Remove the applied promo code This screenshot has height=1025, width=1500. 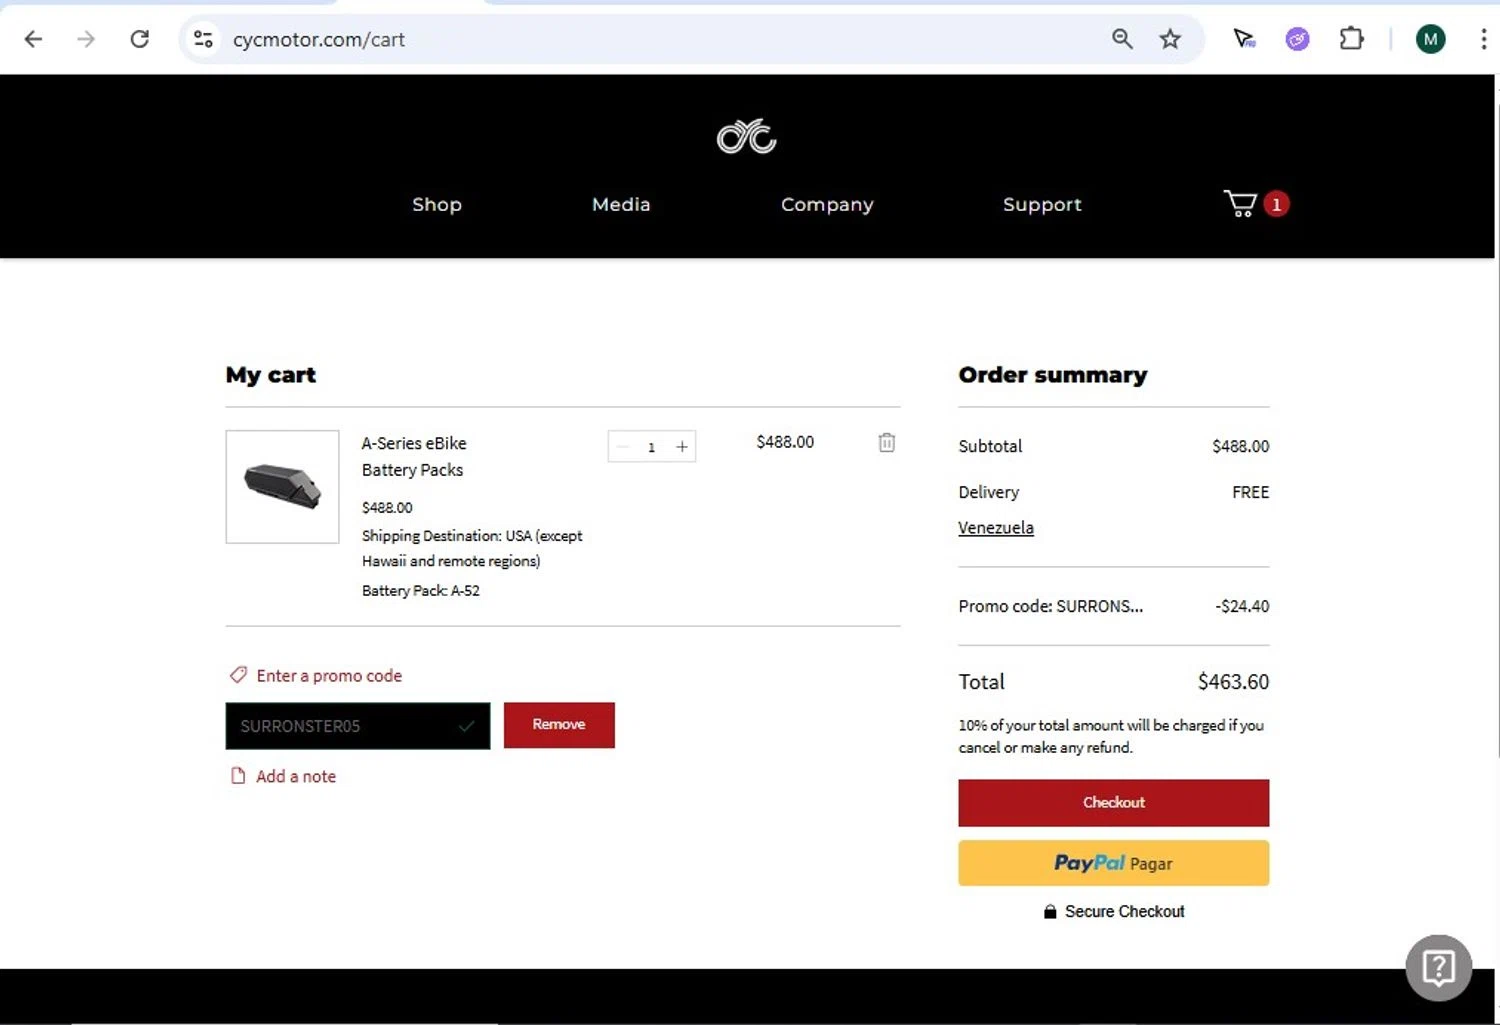(559, 725)
